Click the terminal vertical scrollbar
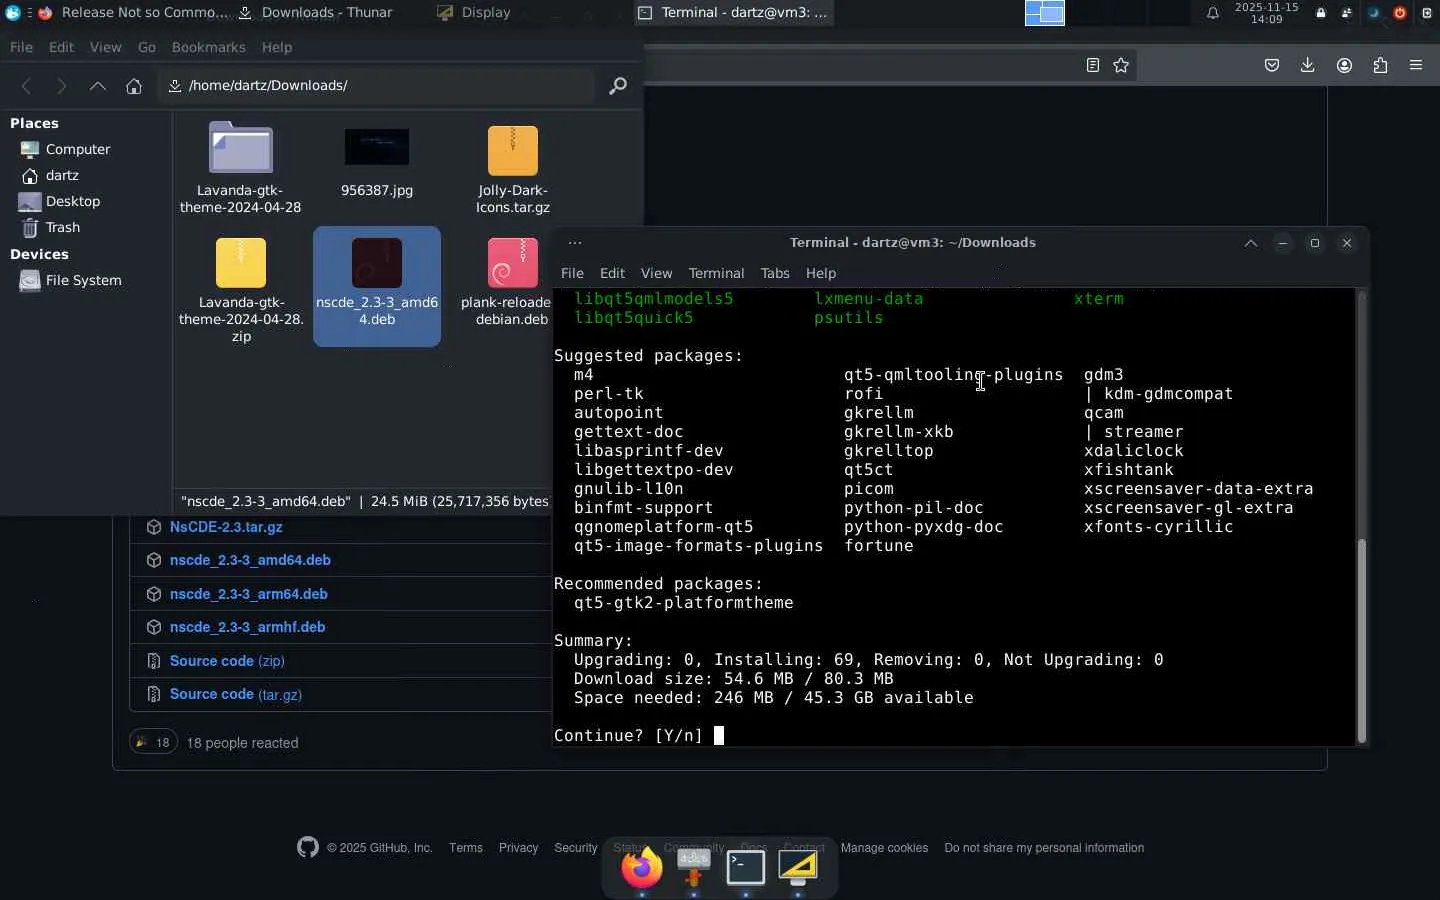 (1361, 640)
